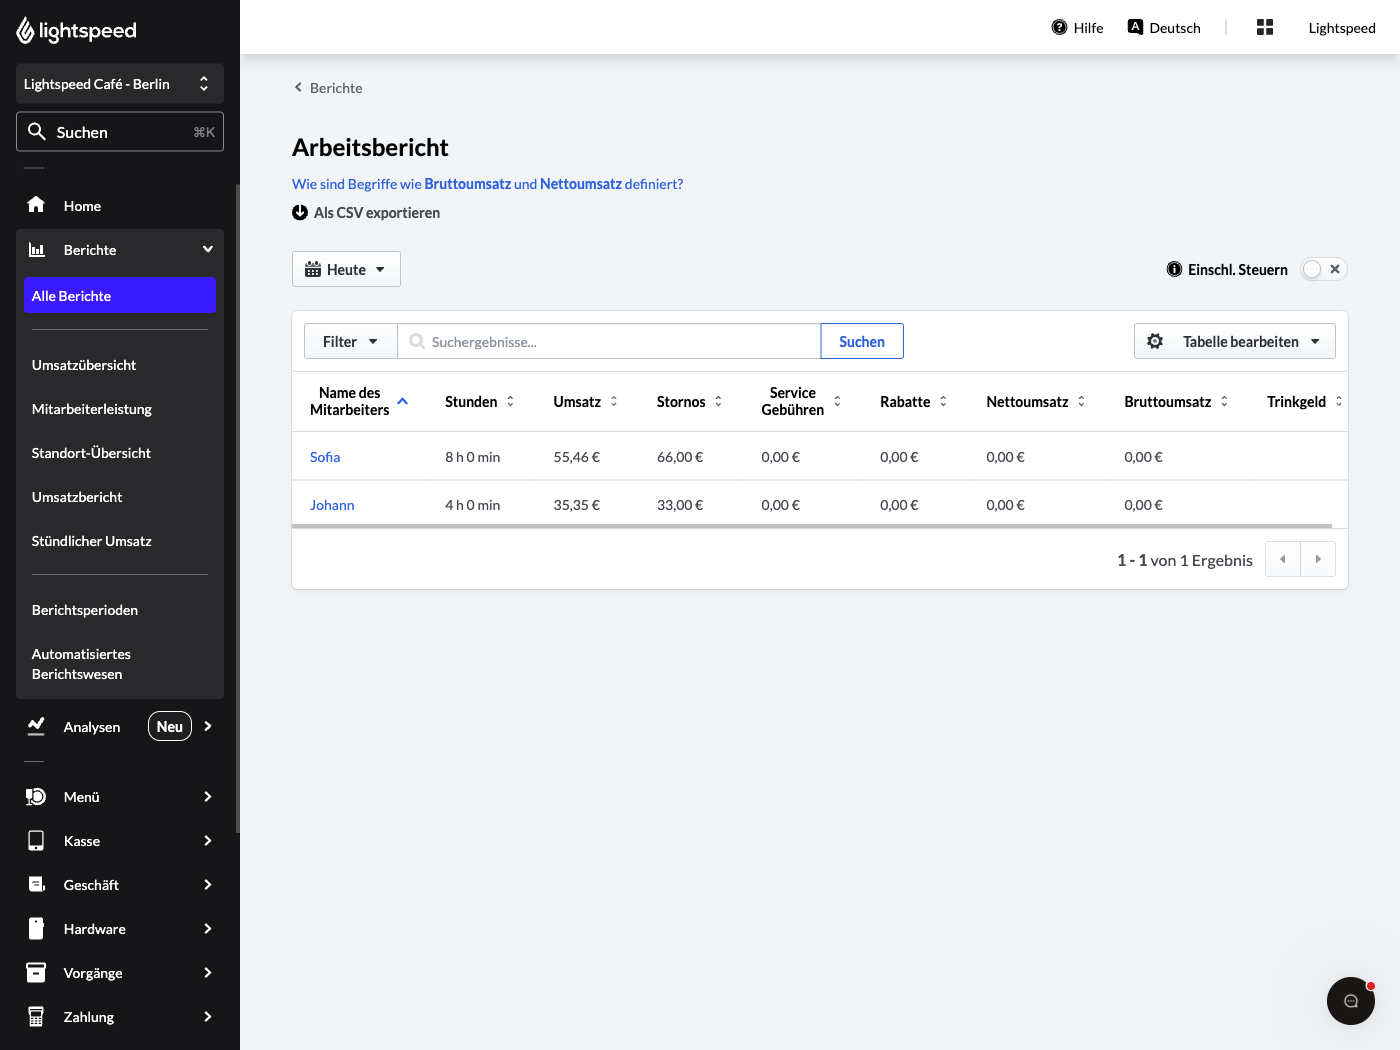1400x1050 pixels.
Task: Sort table by Stornos column
Action: pos(690,401)
